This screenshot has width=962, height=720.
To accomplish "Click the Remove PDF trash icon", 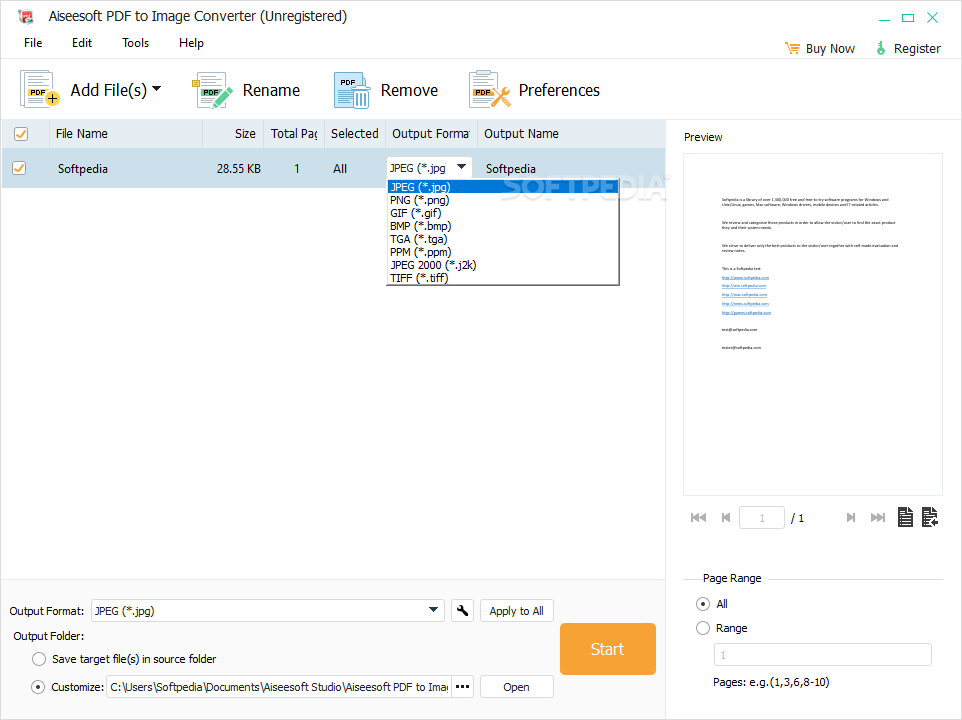I will pos(352,90).
